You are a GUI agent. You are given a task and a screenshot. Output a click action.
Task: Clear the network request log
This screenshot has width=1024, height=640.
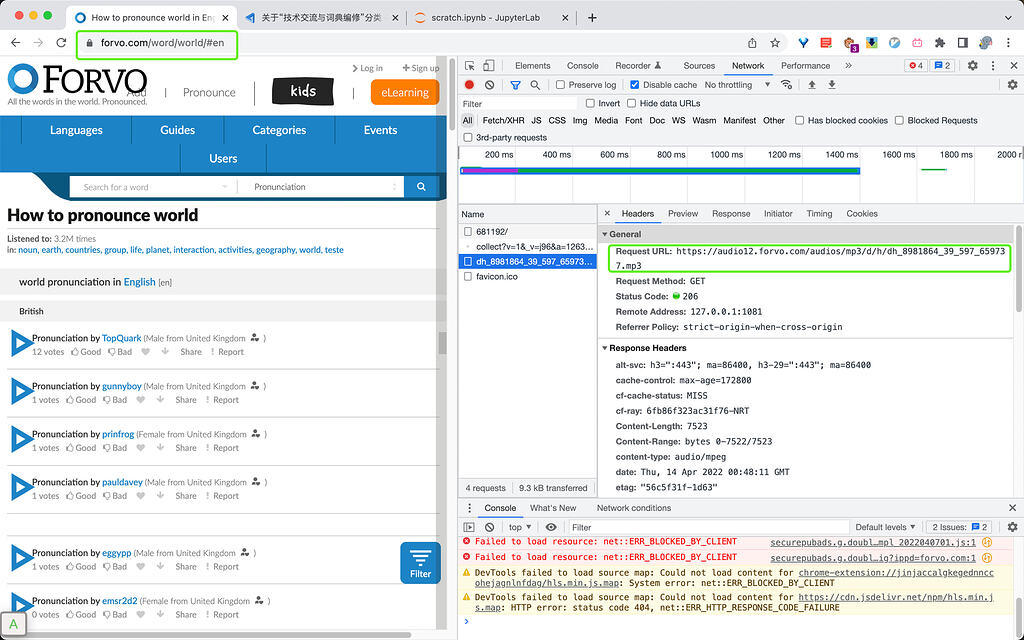pyautogui.click(x=489, y=84)
